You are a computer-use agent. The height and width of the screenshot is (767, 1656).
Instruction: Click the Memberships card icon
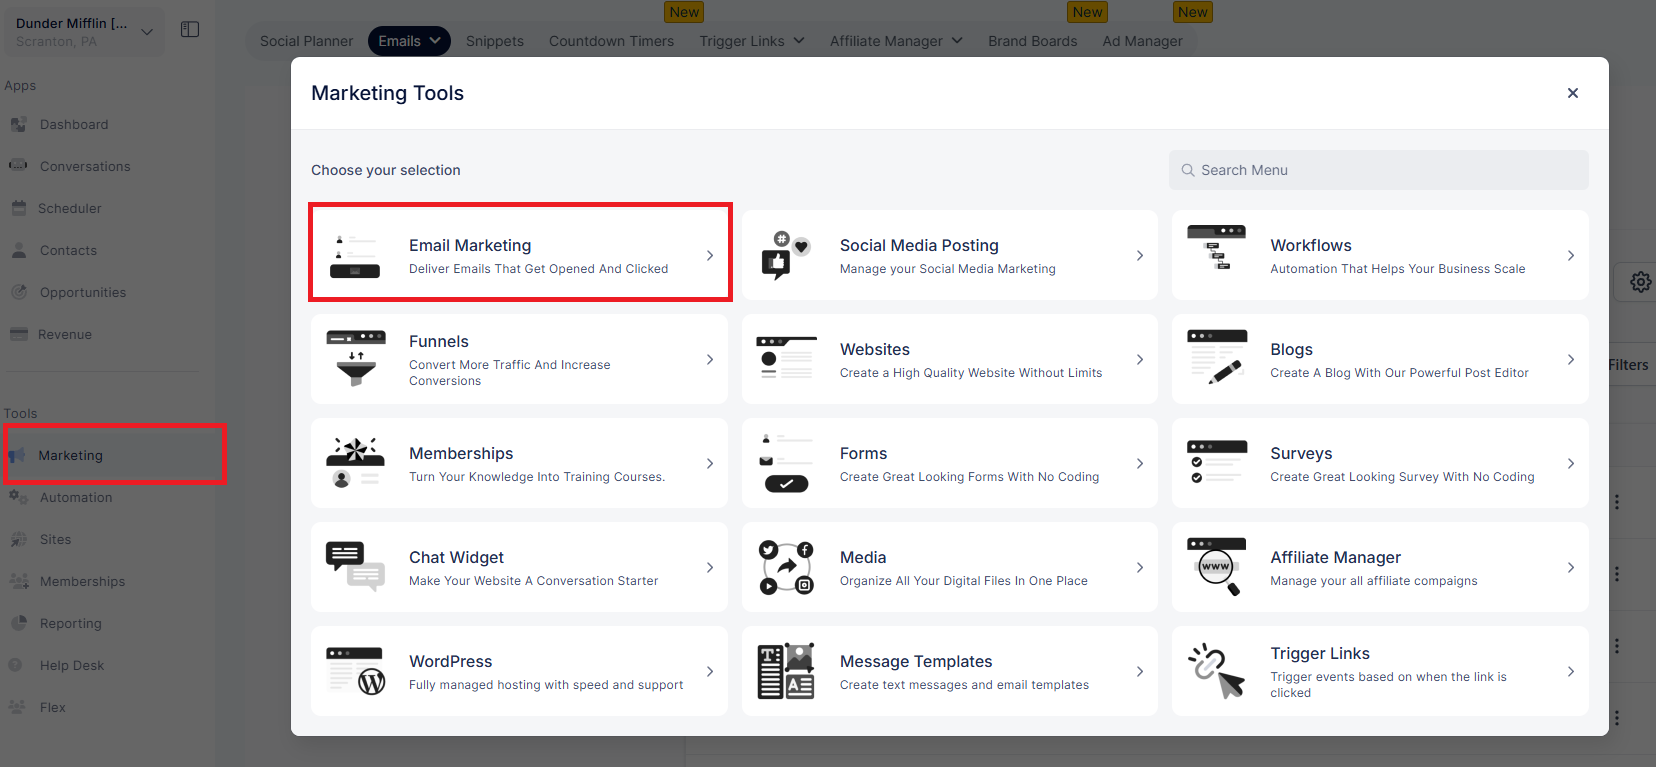pos(355,462)
